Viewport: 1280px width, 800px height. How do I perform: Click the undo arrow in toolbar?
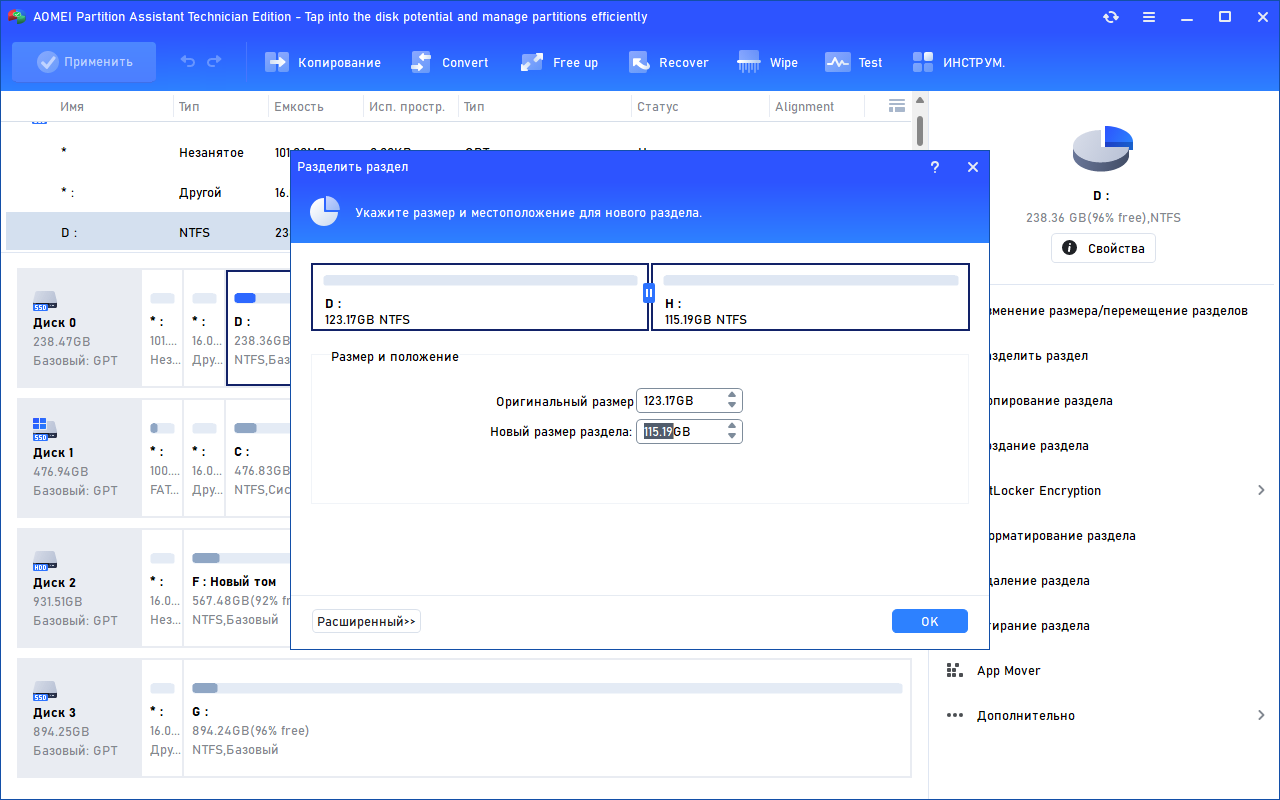[188, 62]
